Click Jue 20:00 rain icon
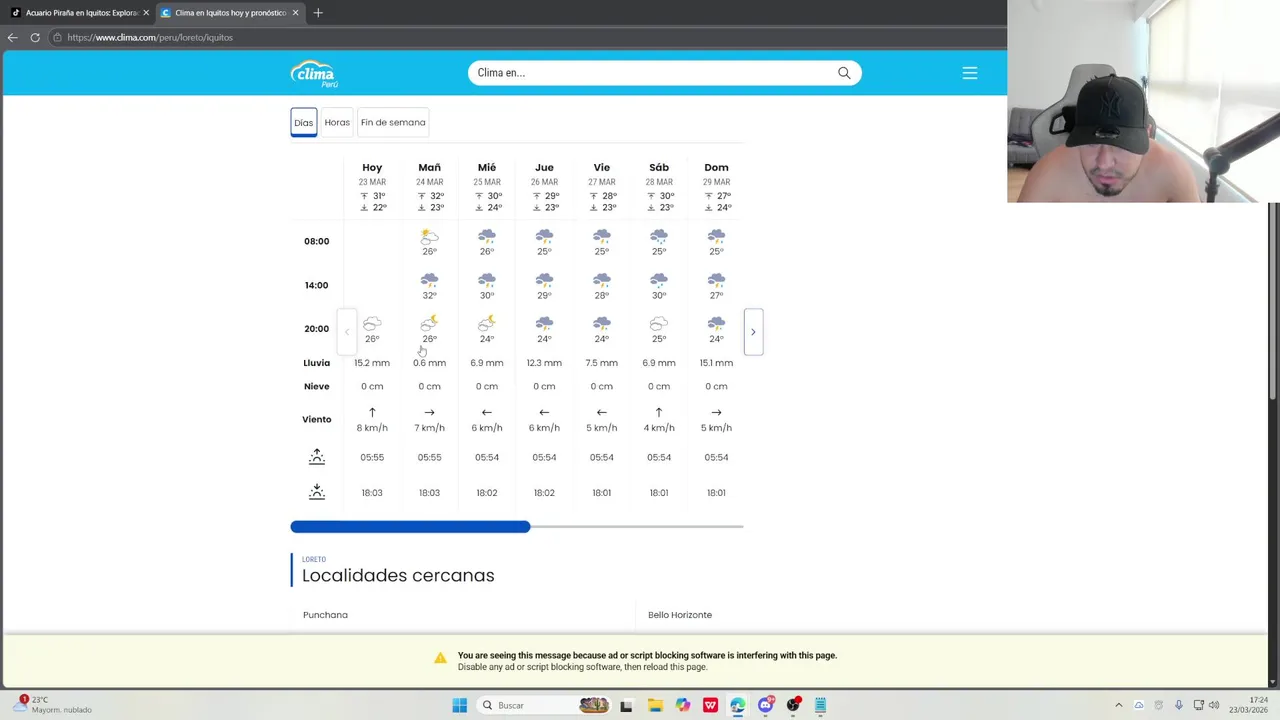This screenshot has height=720, width=1280. 544,324
